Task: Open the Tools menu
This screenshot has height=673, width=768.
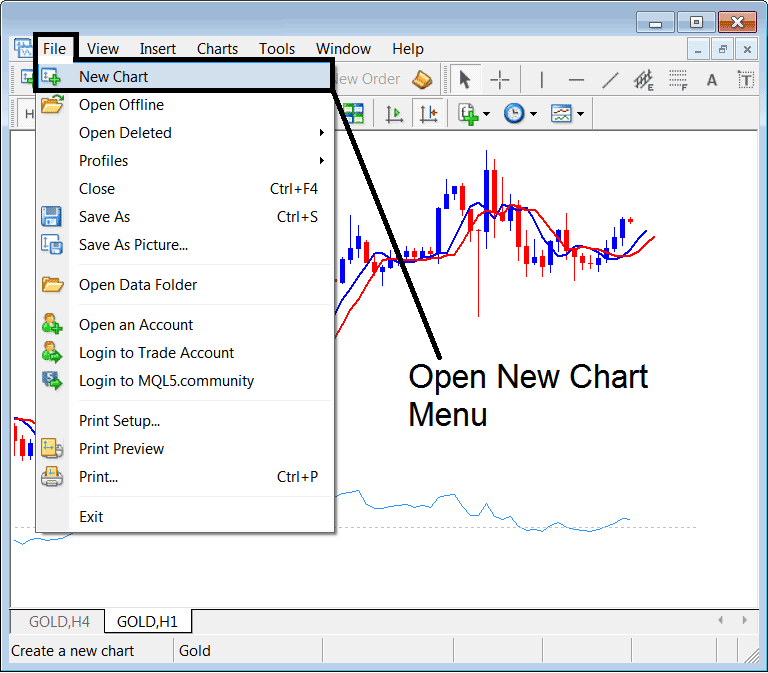Action: coord(277,48)
